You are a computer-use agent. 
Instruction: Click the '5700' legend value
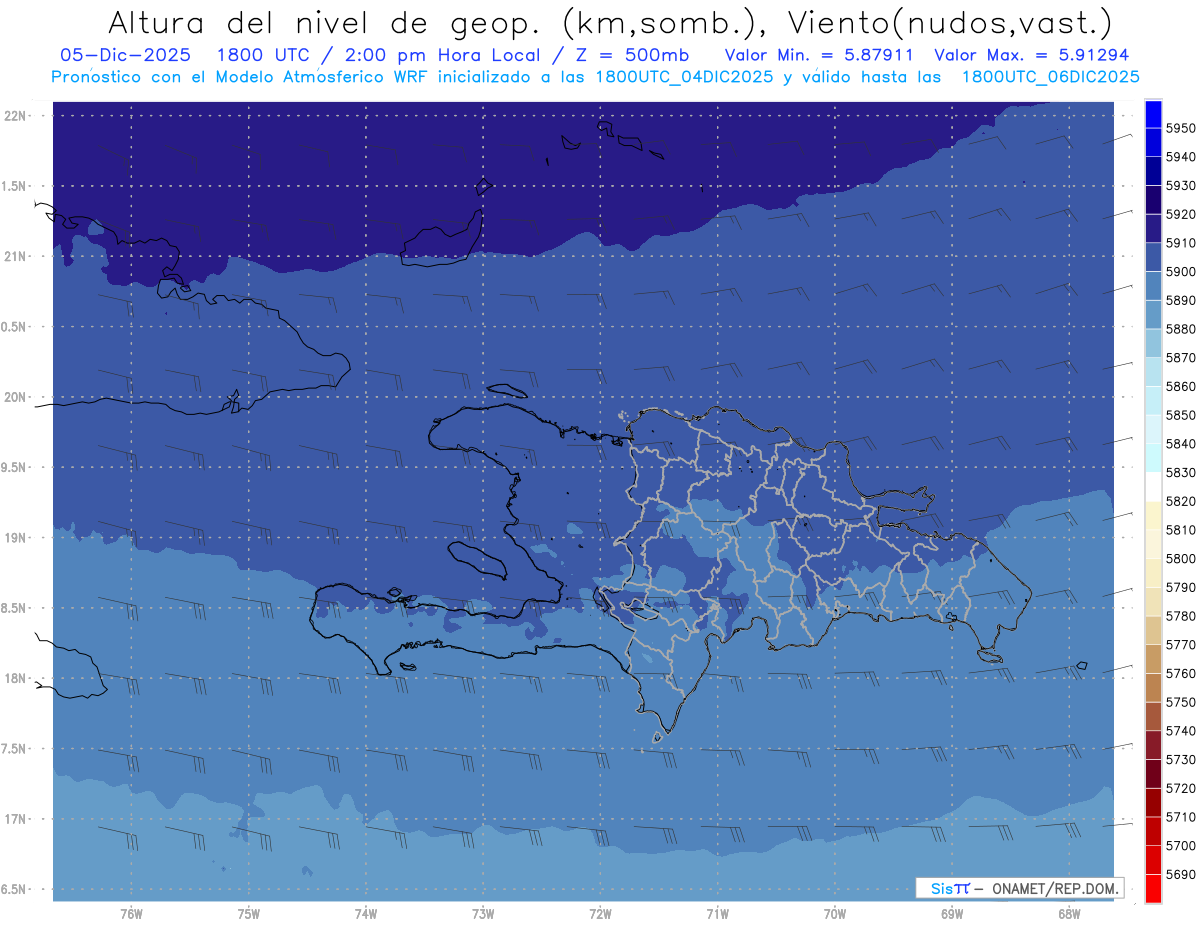1180,846
